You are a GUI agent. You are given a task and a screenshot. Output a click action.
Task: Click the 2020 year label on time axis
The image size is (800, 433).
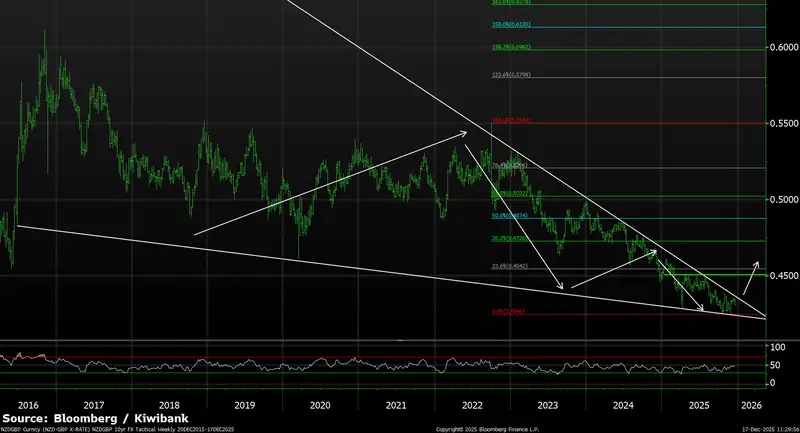(320, 405)
